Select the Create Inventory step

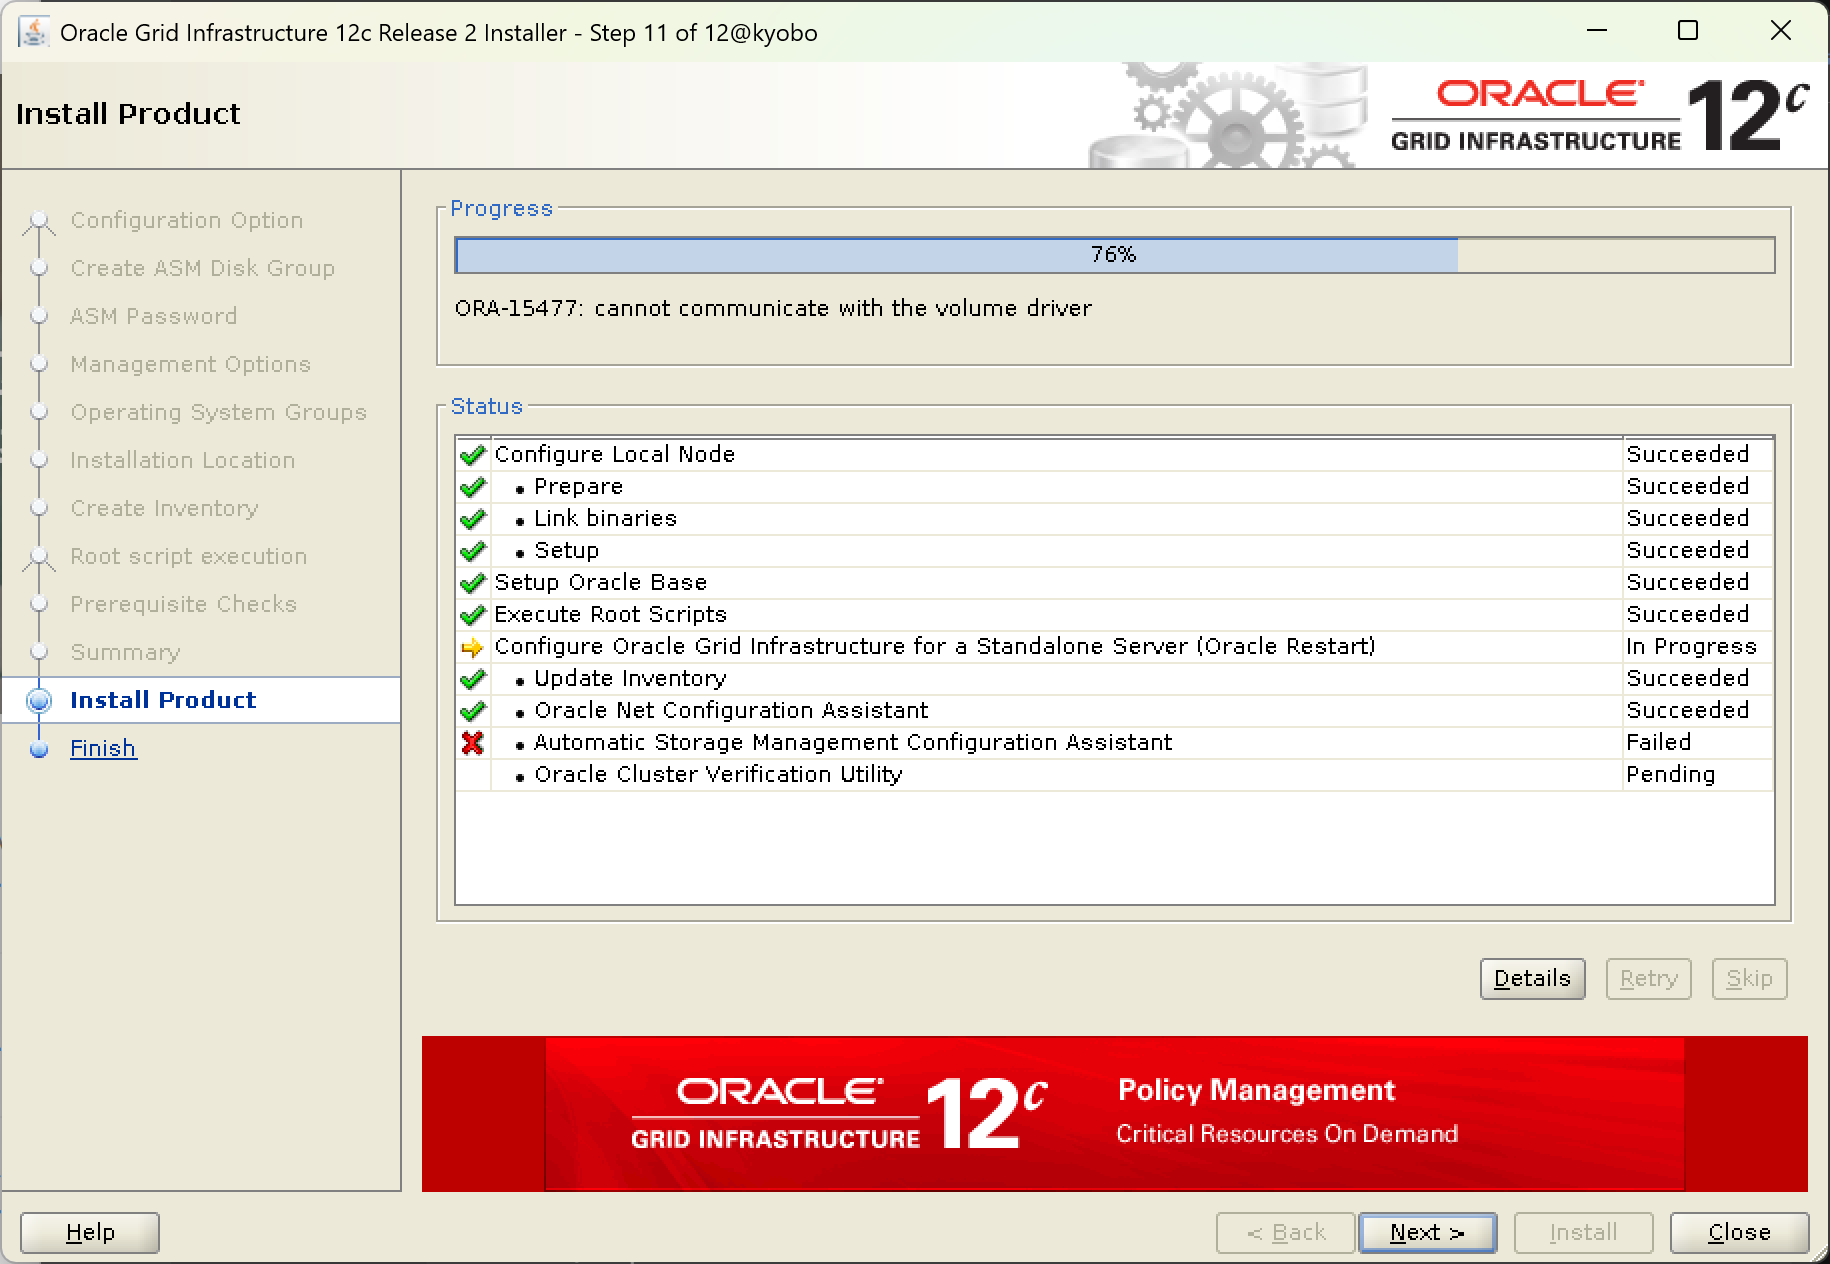[x=164, y=508]
